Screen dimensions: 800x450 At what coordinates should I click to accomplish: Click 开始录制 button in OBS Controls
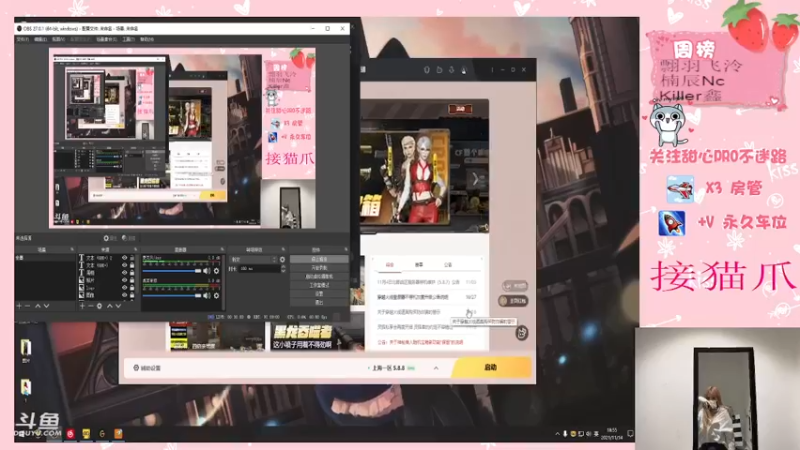point(319,268)
